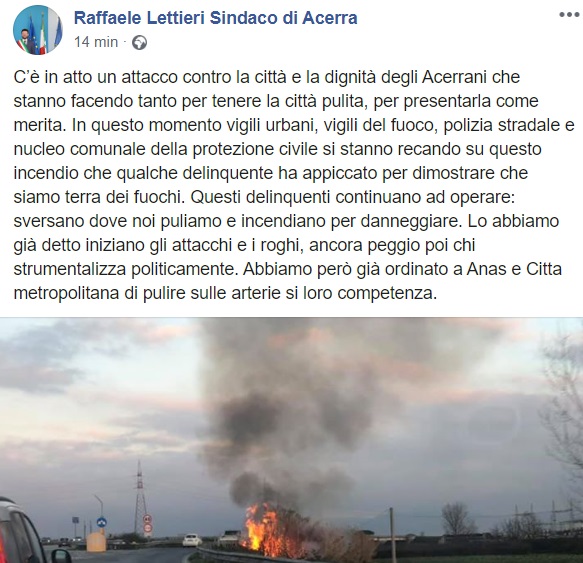Click the red speed-limit signs in photo
583x563 pixels.
click(148, 523)
